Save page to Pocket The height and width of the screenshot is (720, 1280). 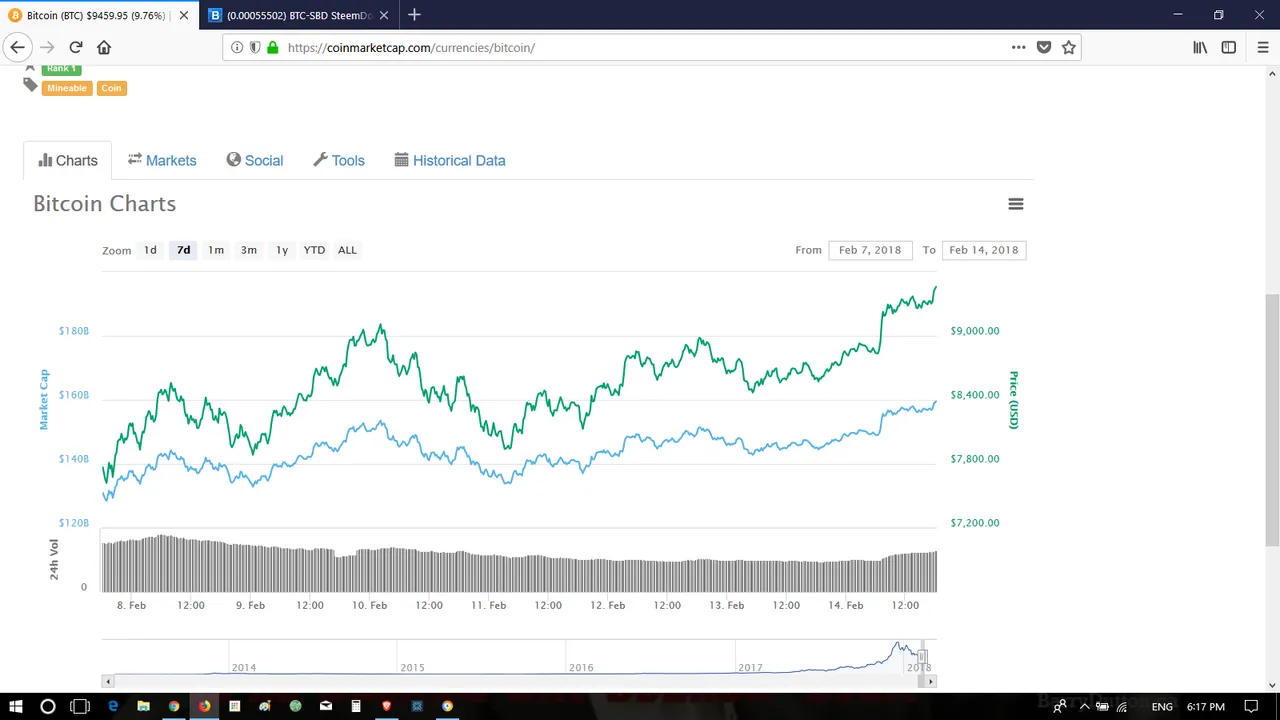(1044, 47)
